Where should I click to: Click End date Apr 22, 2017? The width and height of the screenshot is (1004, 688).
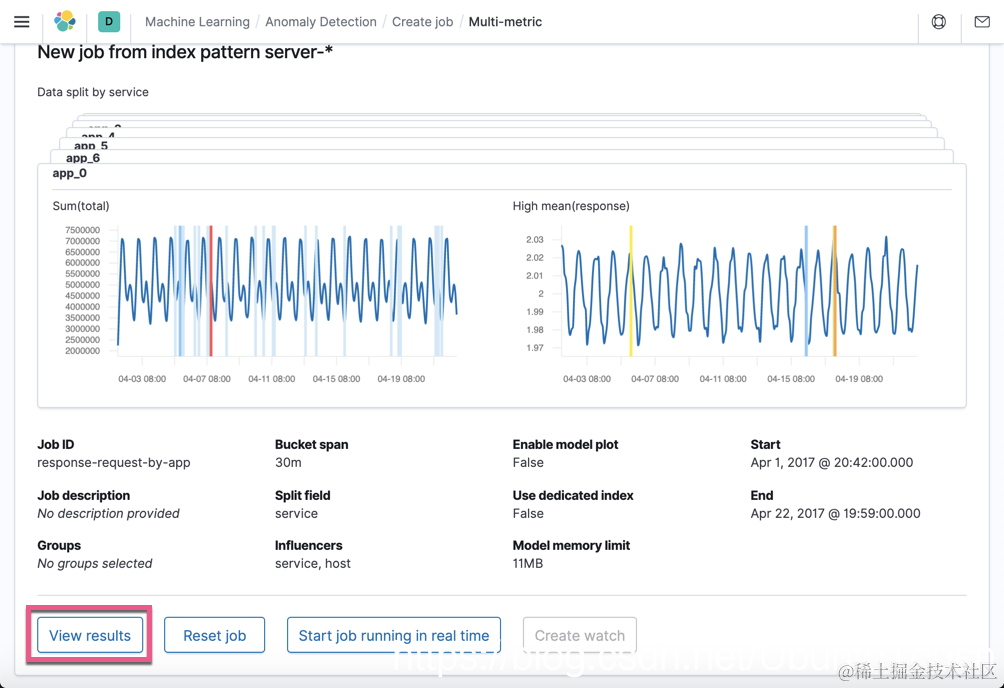[x=836, y=513]
